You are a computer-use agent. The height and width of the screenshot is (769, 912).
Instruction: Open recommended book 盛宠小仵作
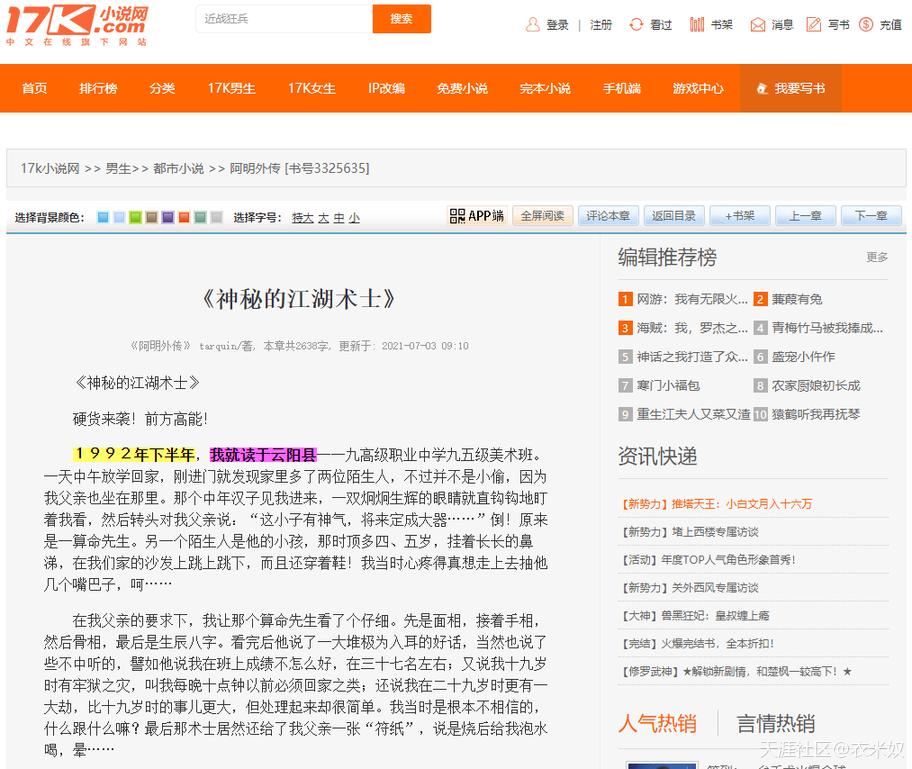(x=803, y=357)
